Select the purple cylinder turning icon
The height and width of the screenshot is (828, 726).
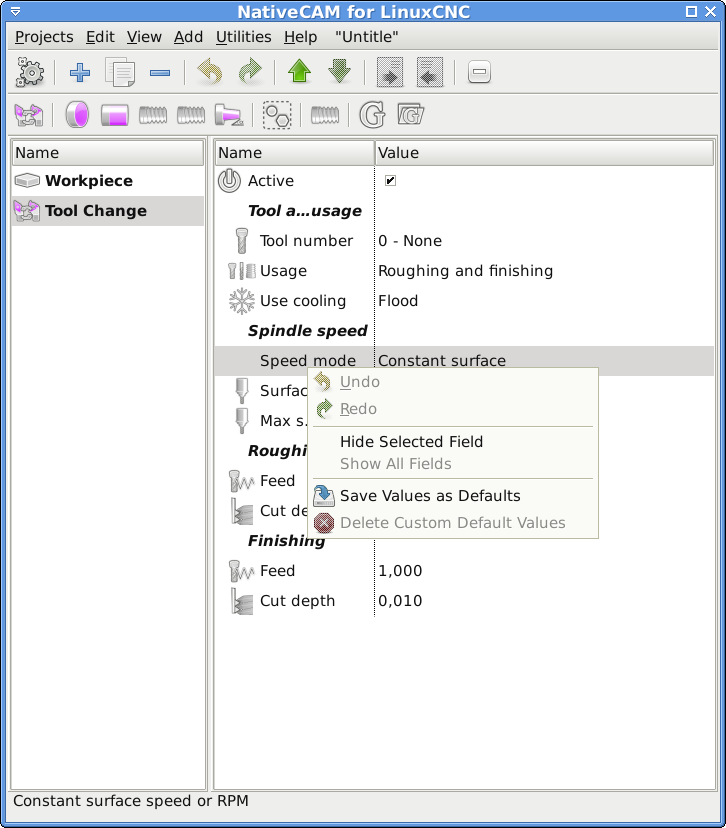(115, 115)
